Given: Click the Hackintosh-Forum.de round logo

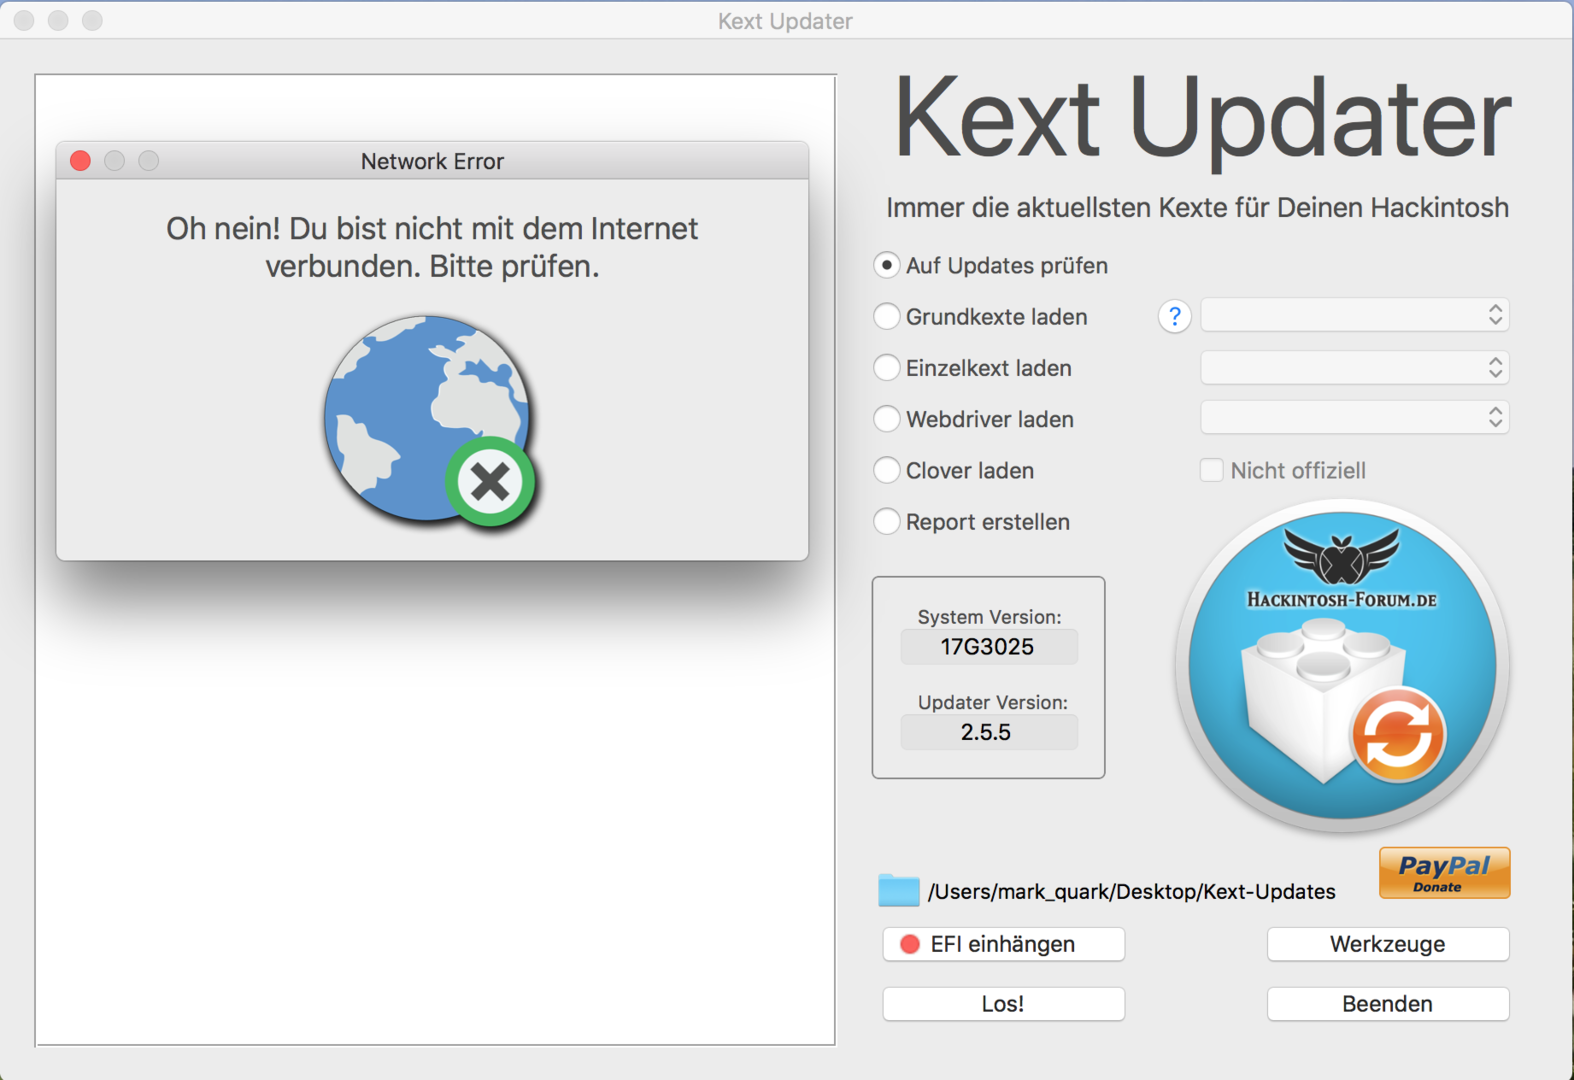Looking at the screenshot, I should pos(1342,666).
